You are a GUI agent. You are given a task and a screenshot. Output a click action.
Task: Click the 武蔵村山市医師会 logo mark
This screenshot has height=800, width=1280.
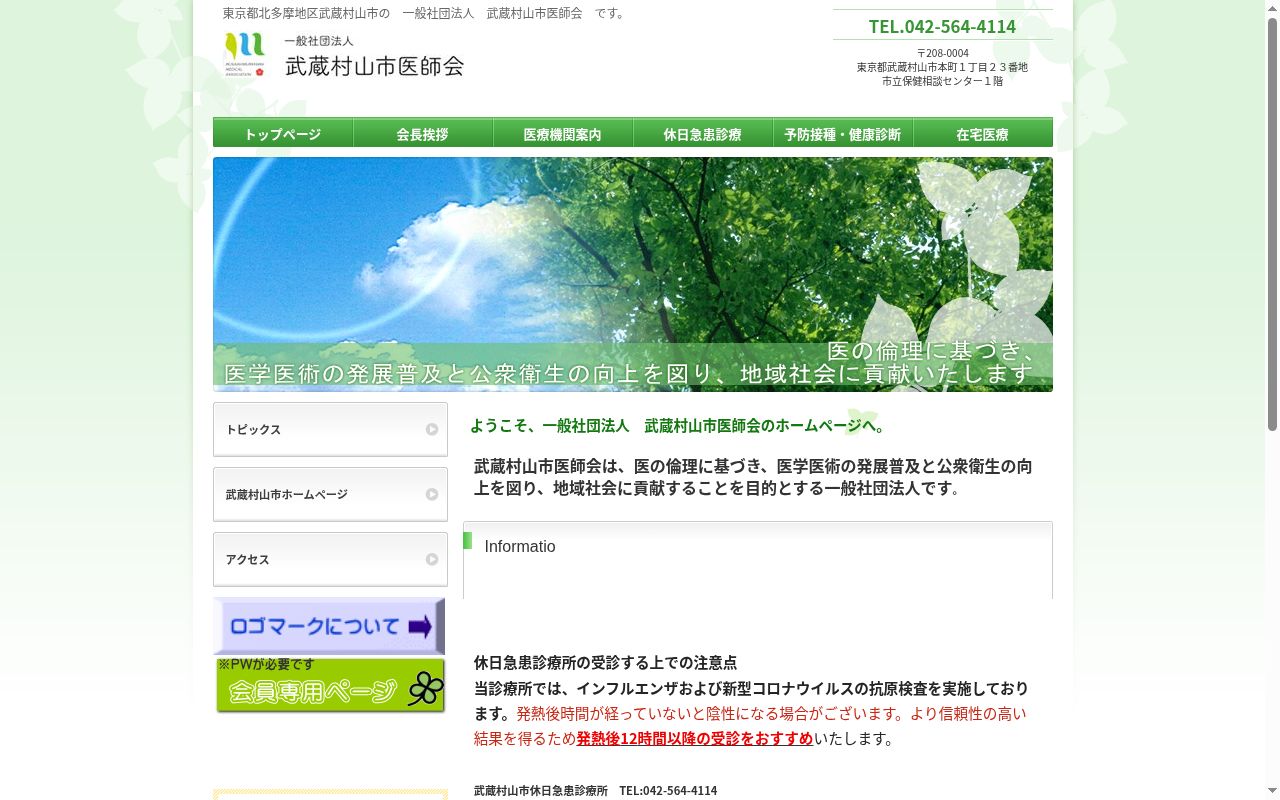tap(245, 54)
